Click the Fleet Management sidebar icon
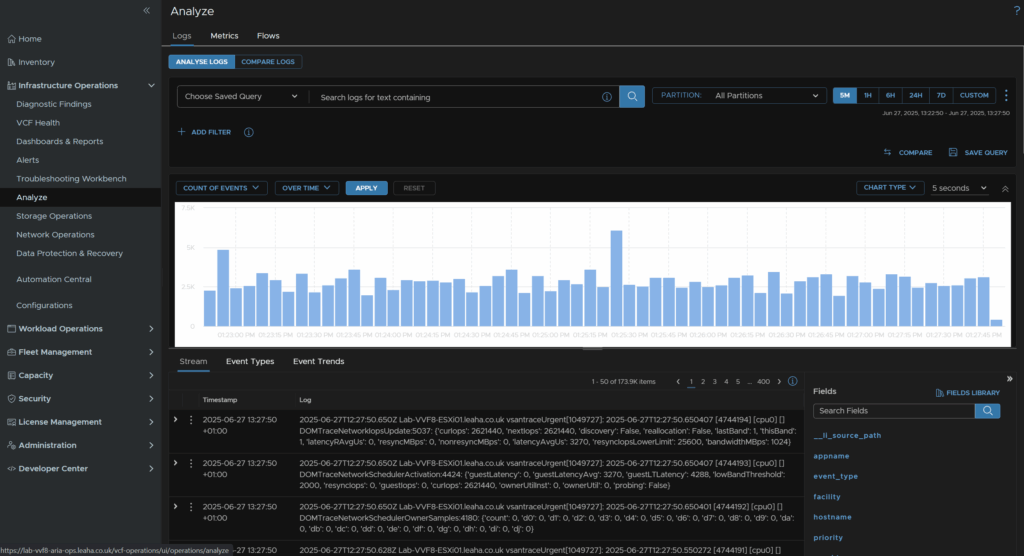Screen dimensions: 1024x556 pos(11,352)
